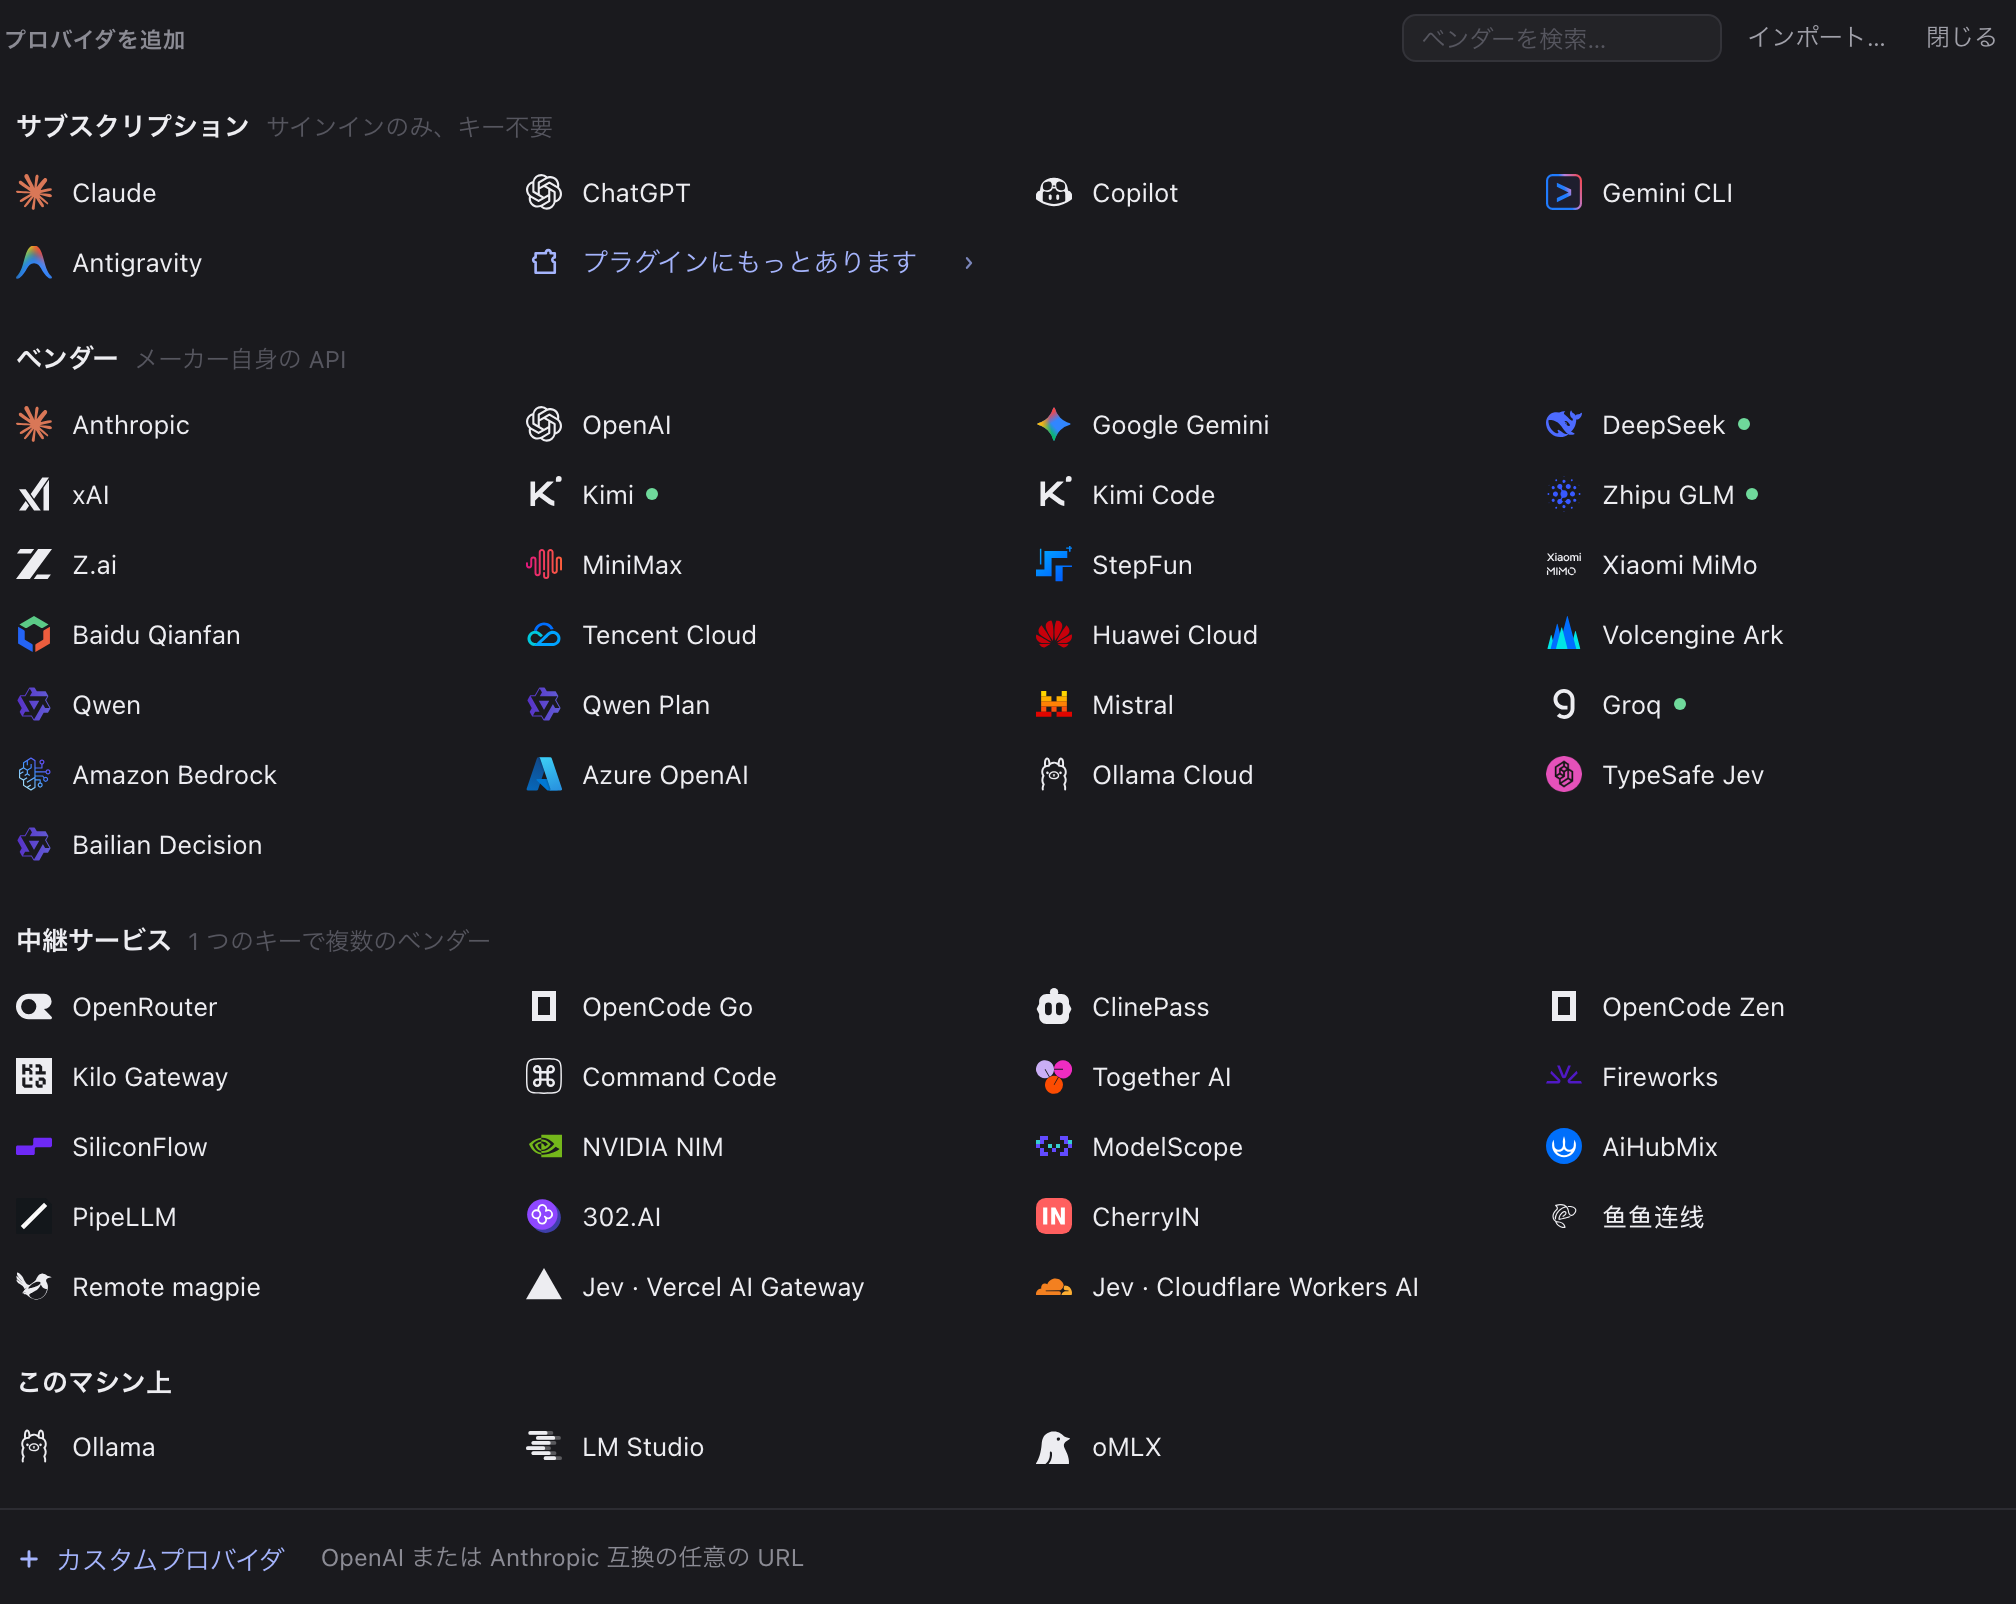Expand the plugins chevron arrow
2016x1604 pixels.
968,262
